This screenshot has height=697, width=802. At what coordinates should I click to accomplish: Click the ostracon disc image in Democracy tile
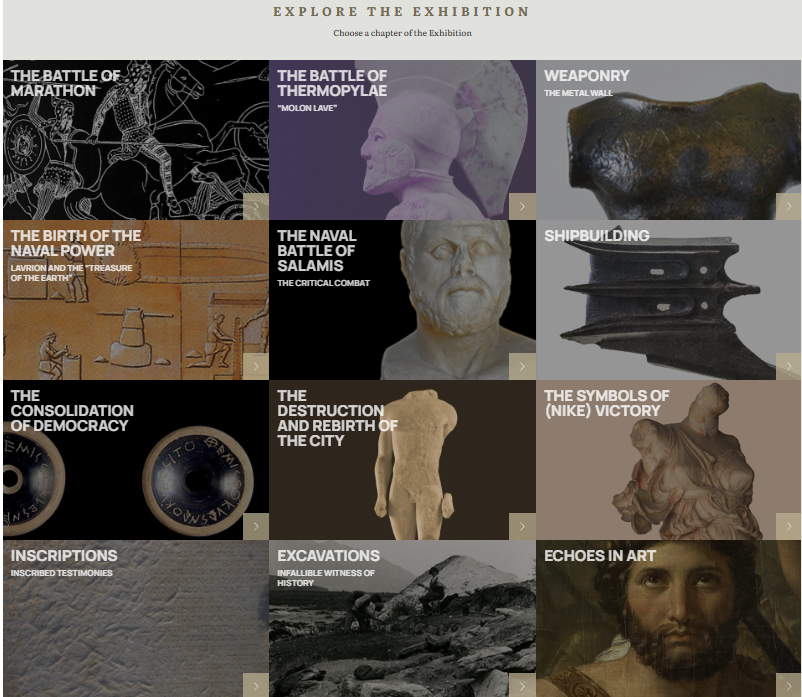[198, 481]
